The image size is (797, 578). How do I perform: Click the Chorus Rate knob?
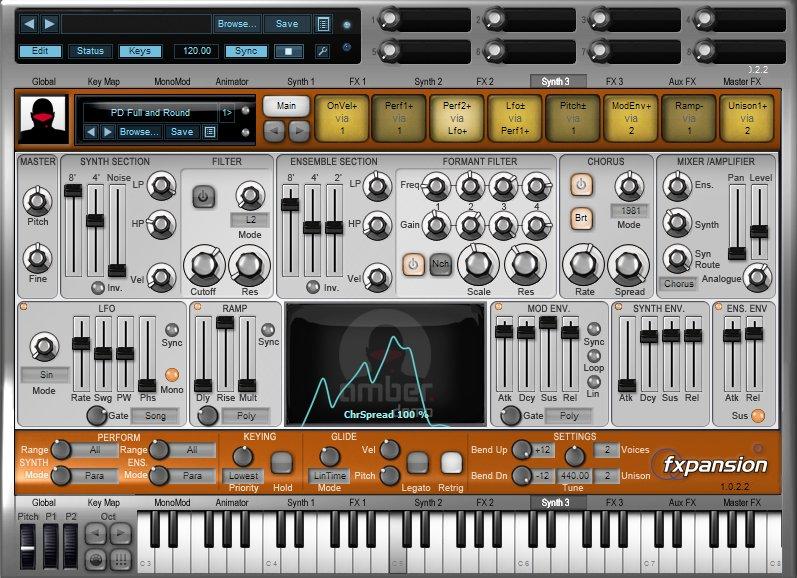click(x=583, y=265)
